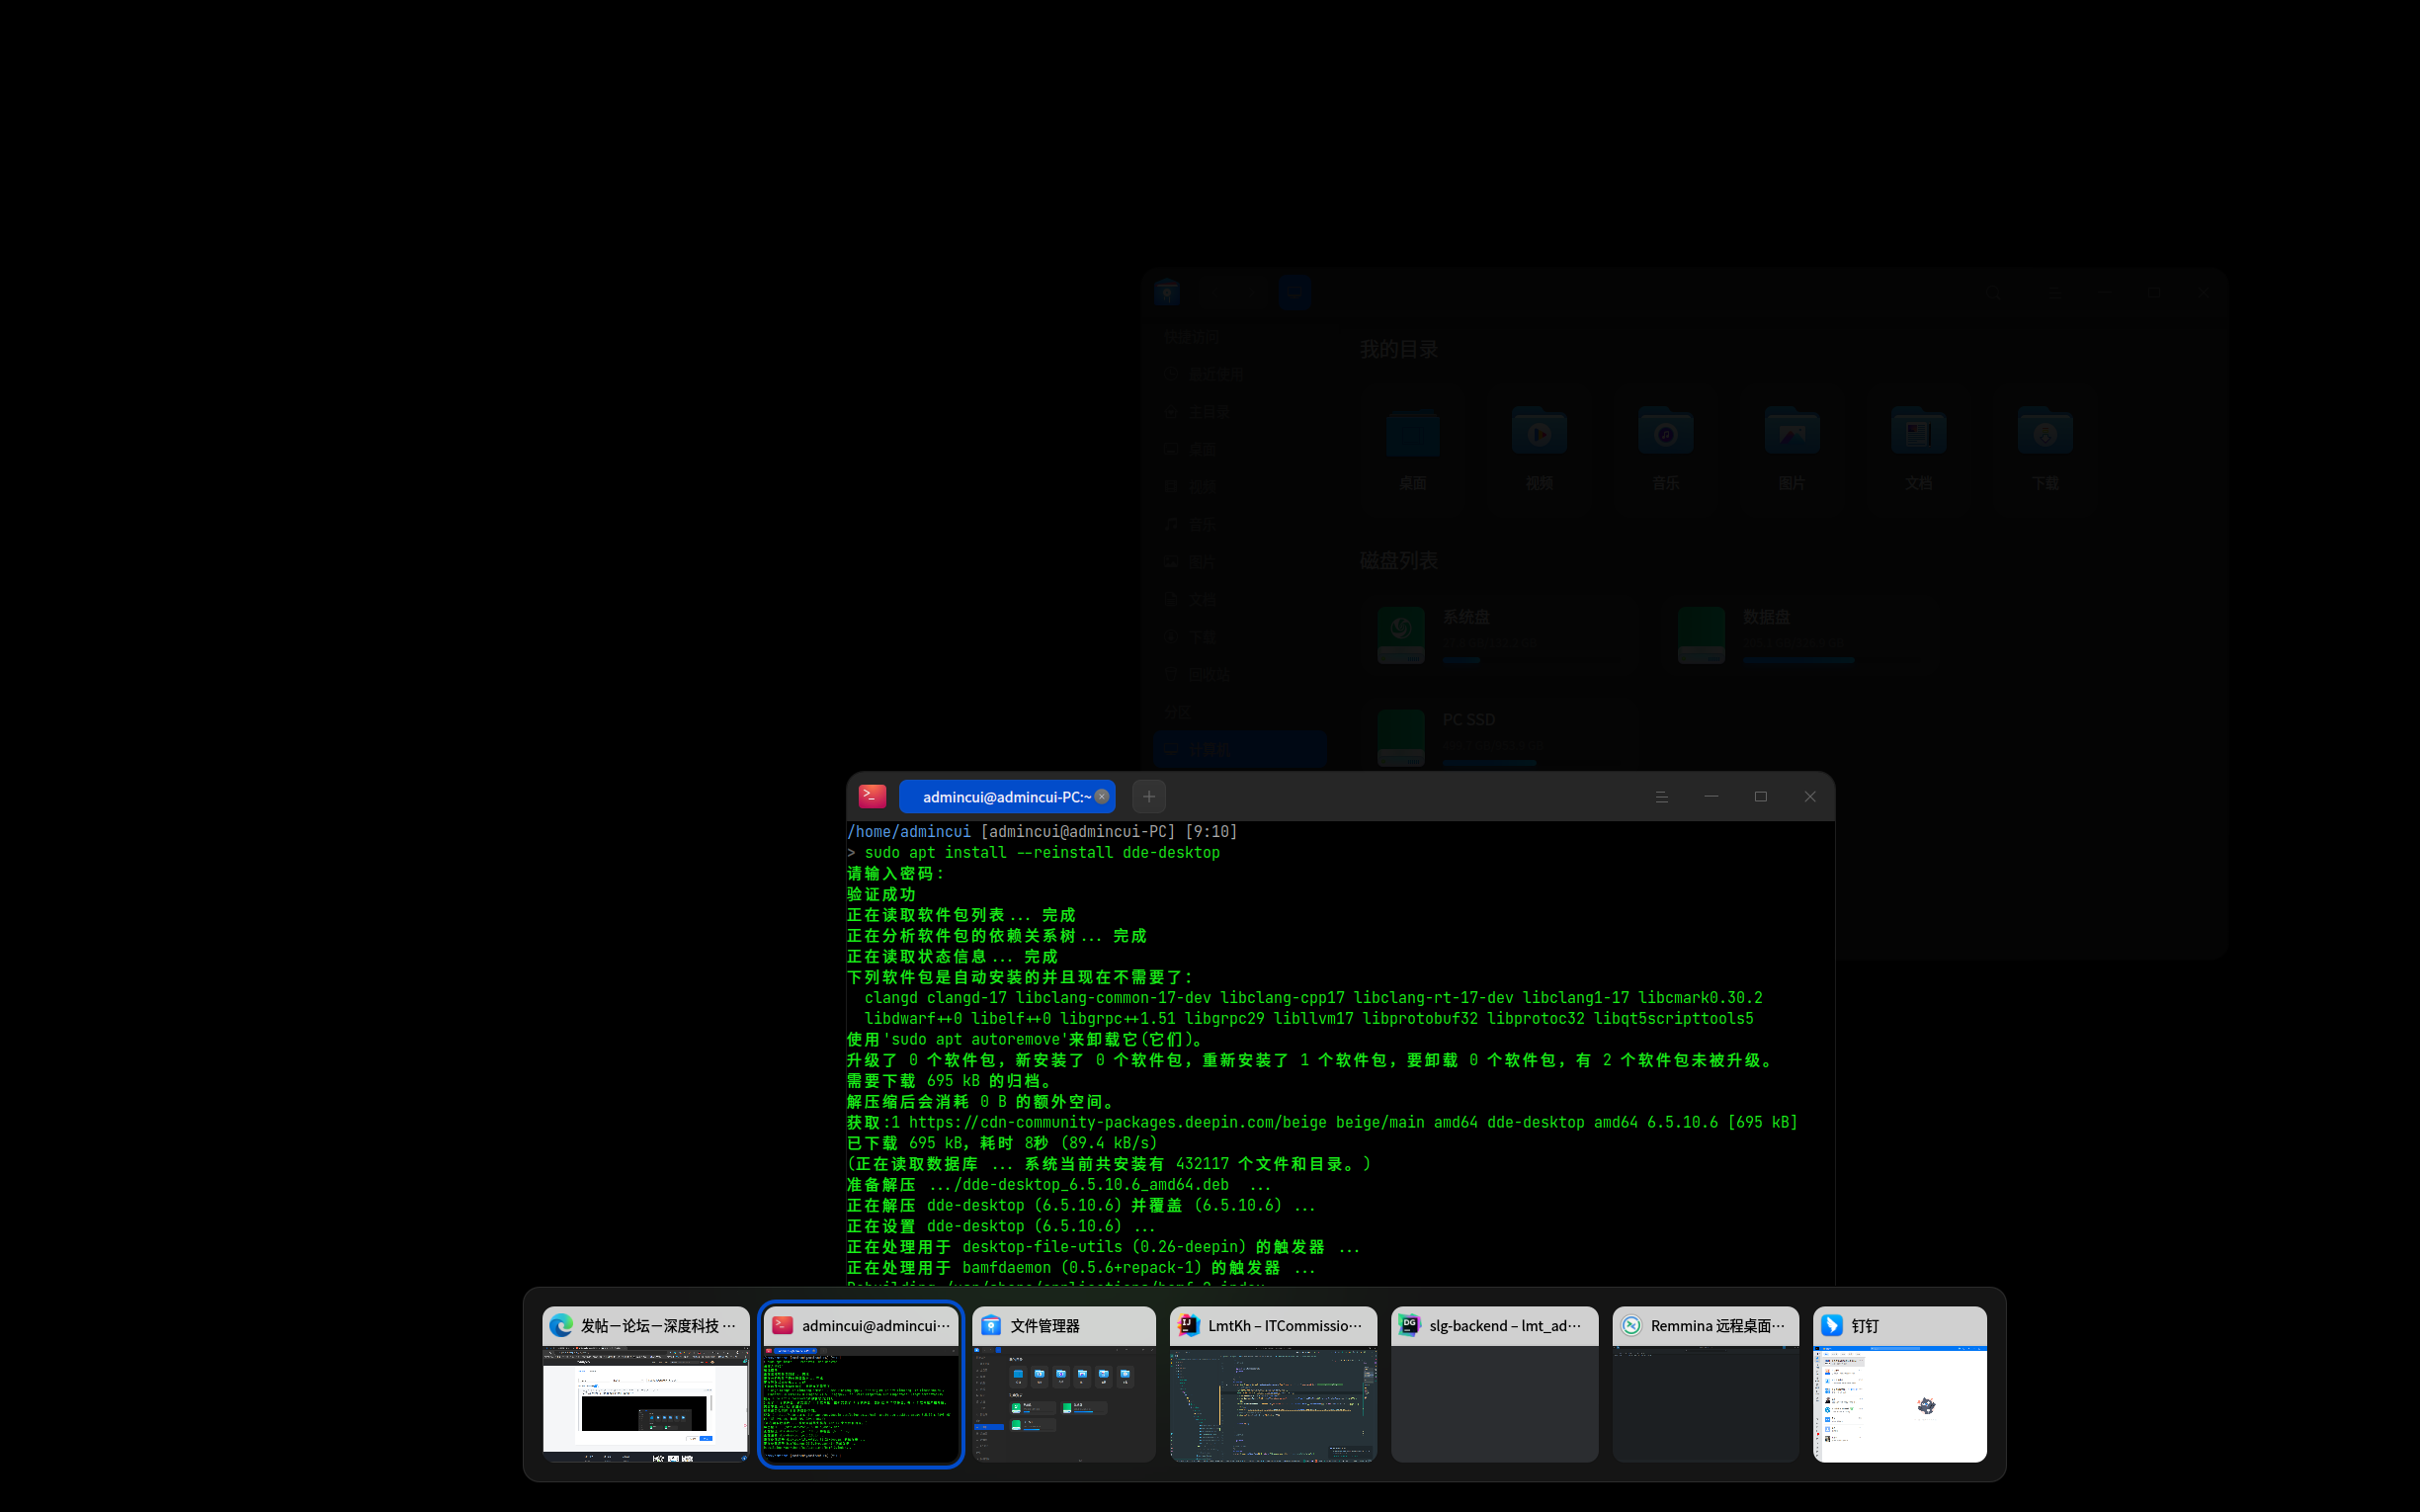Open 视频 folder in file manager
The height and width of the screenshot is (1512, 2420).
pos(1539,449)
